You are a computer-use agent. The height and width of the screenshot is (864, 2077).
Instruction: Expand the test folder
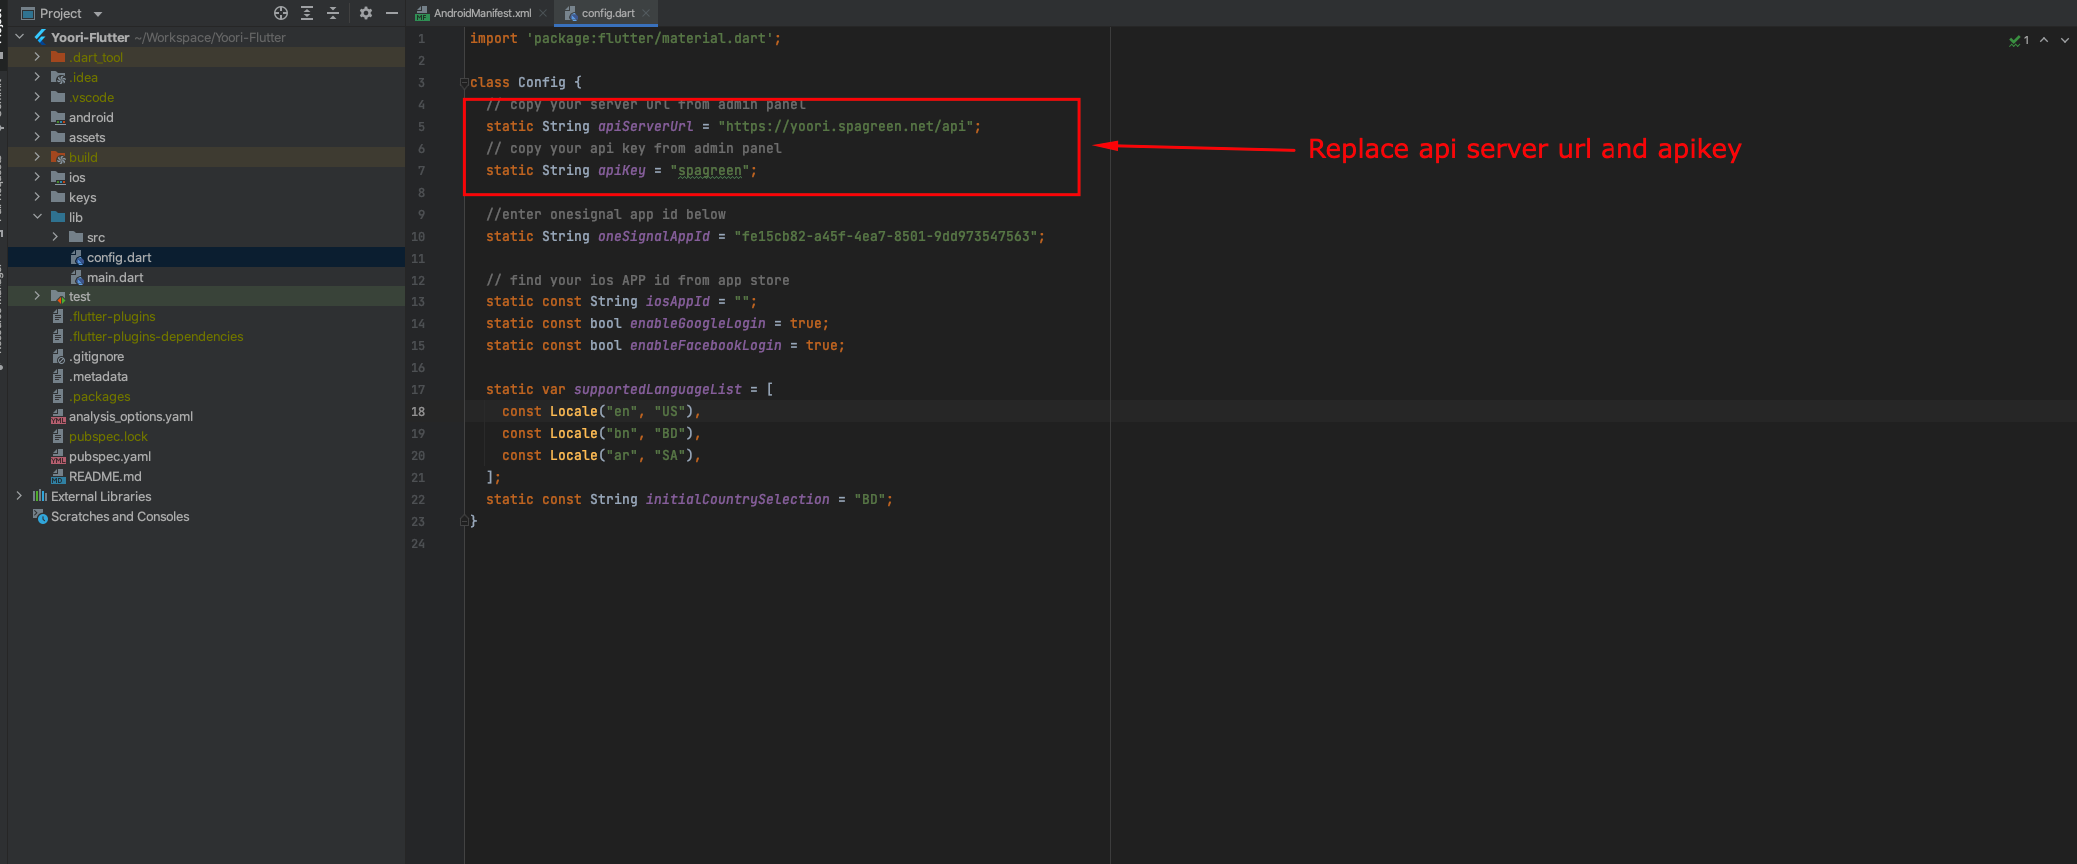coord(37,296)
